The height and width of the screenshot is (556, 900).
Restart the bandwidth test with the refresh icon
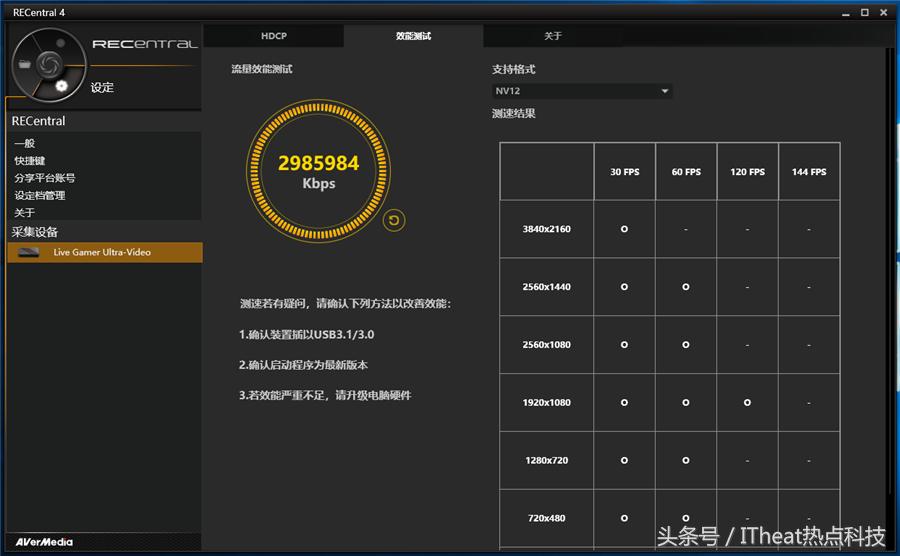tap(394, 220)
